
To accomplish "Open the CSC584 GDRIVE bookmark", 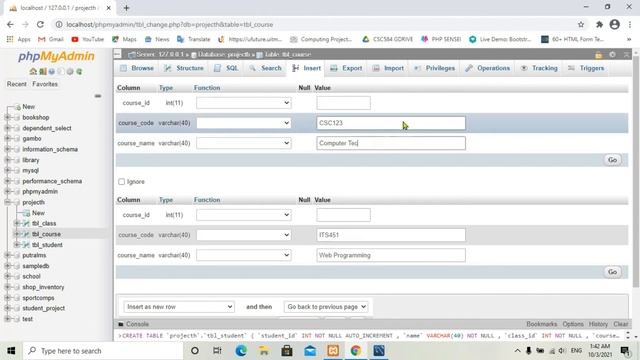I will [x=387, y=39].
